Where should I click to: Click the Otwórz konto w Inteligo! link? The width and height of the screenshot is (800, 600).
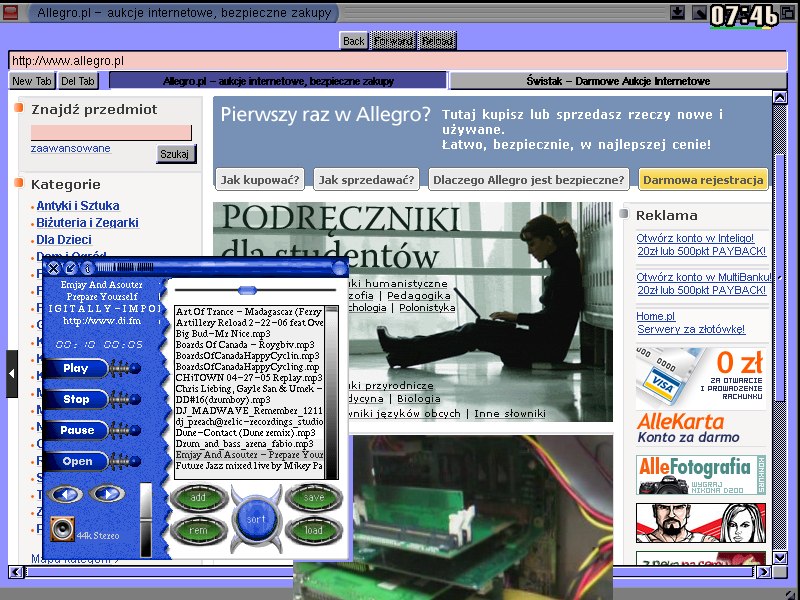(695, 238)
